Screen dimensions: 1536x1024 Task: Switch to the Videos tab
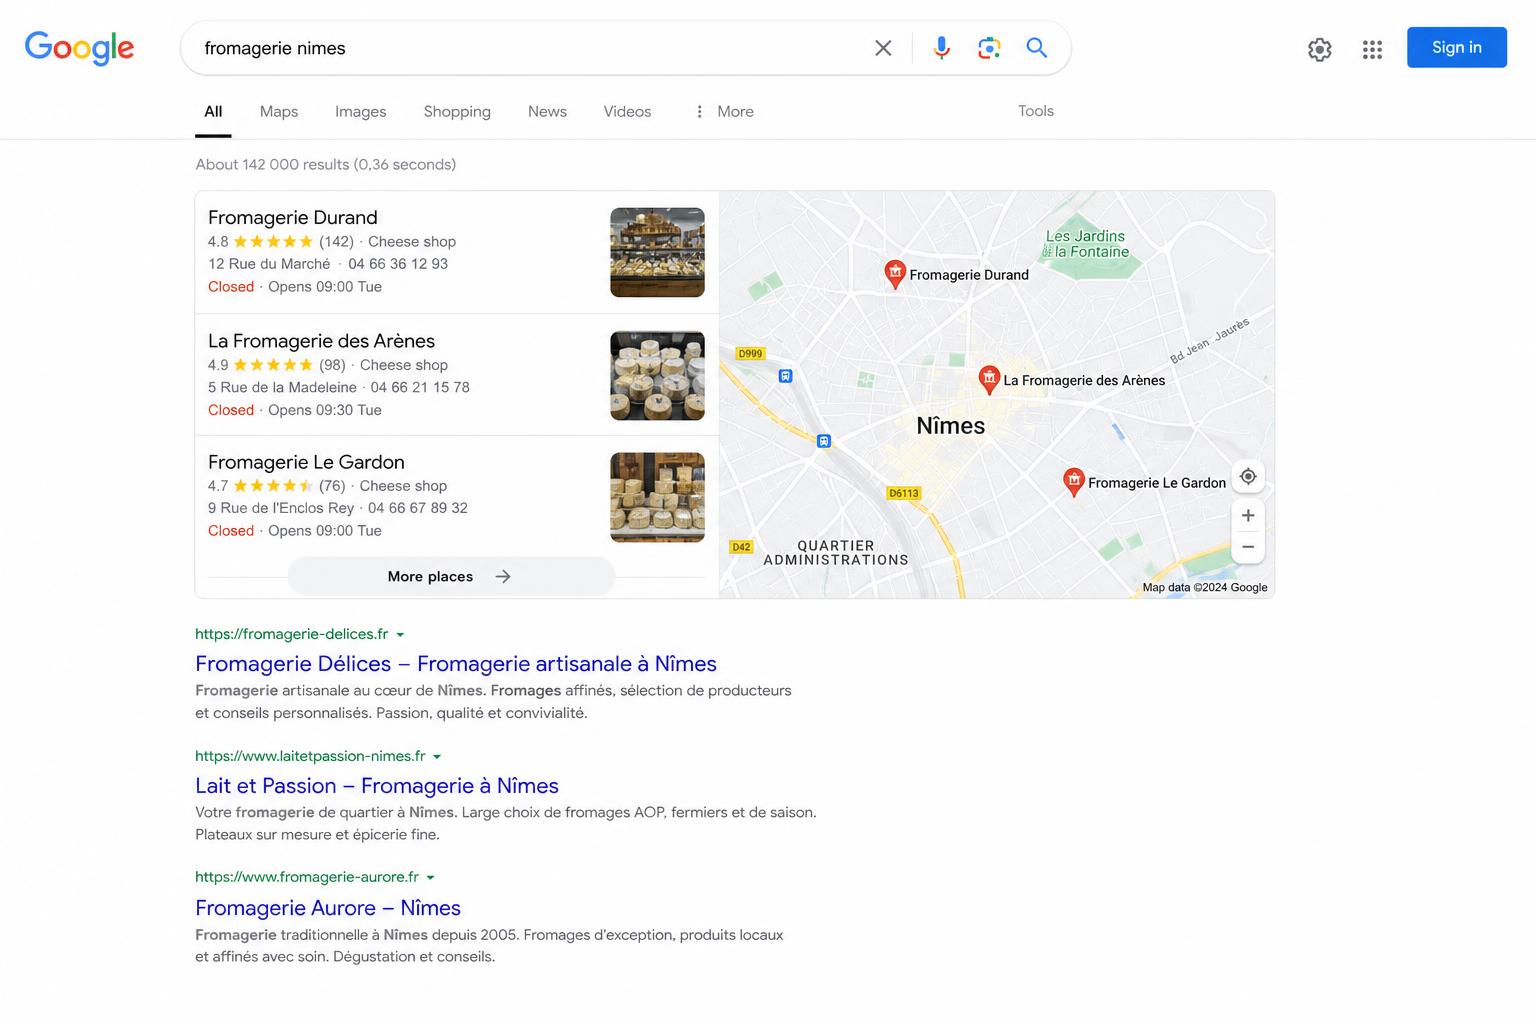[x=627, y=112]
